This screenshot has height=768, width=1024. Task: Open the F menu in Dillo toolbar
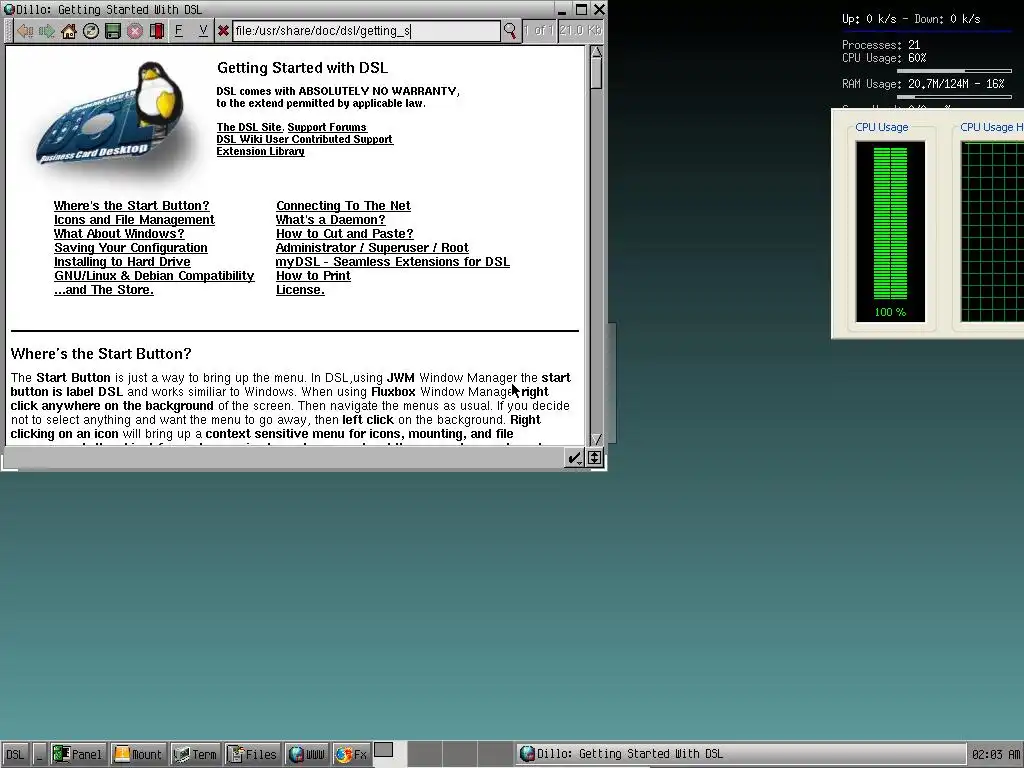coord(178,31)
